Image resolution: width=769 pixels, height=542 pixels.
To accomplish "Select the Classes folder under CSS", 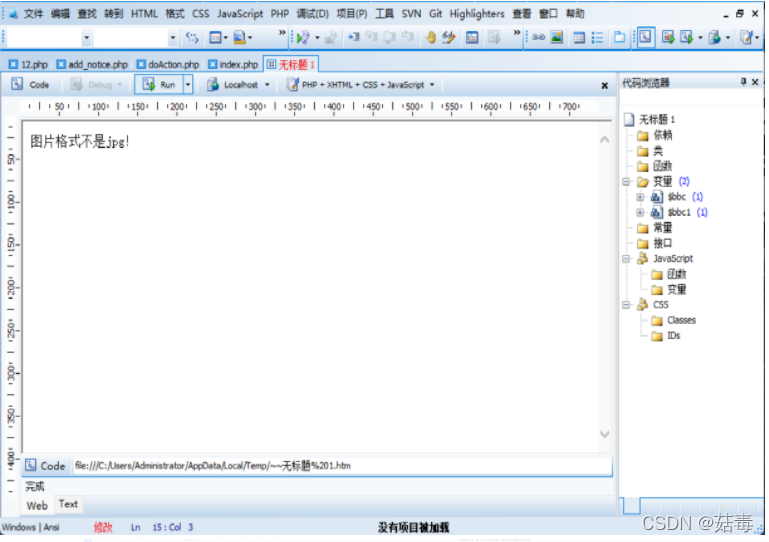I will coord(673,320).
